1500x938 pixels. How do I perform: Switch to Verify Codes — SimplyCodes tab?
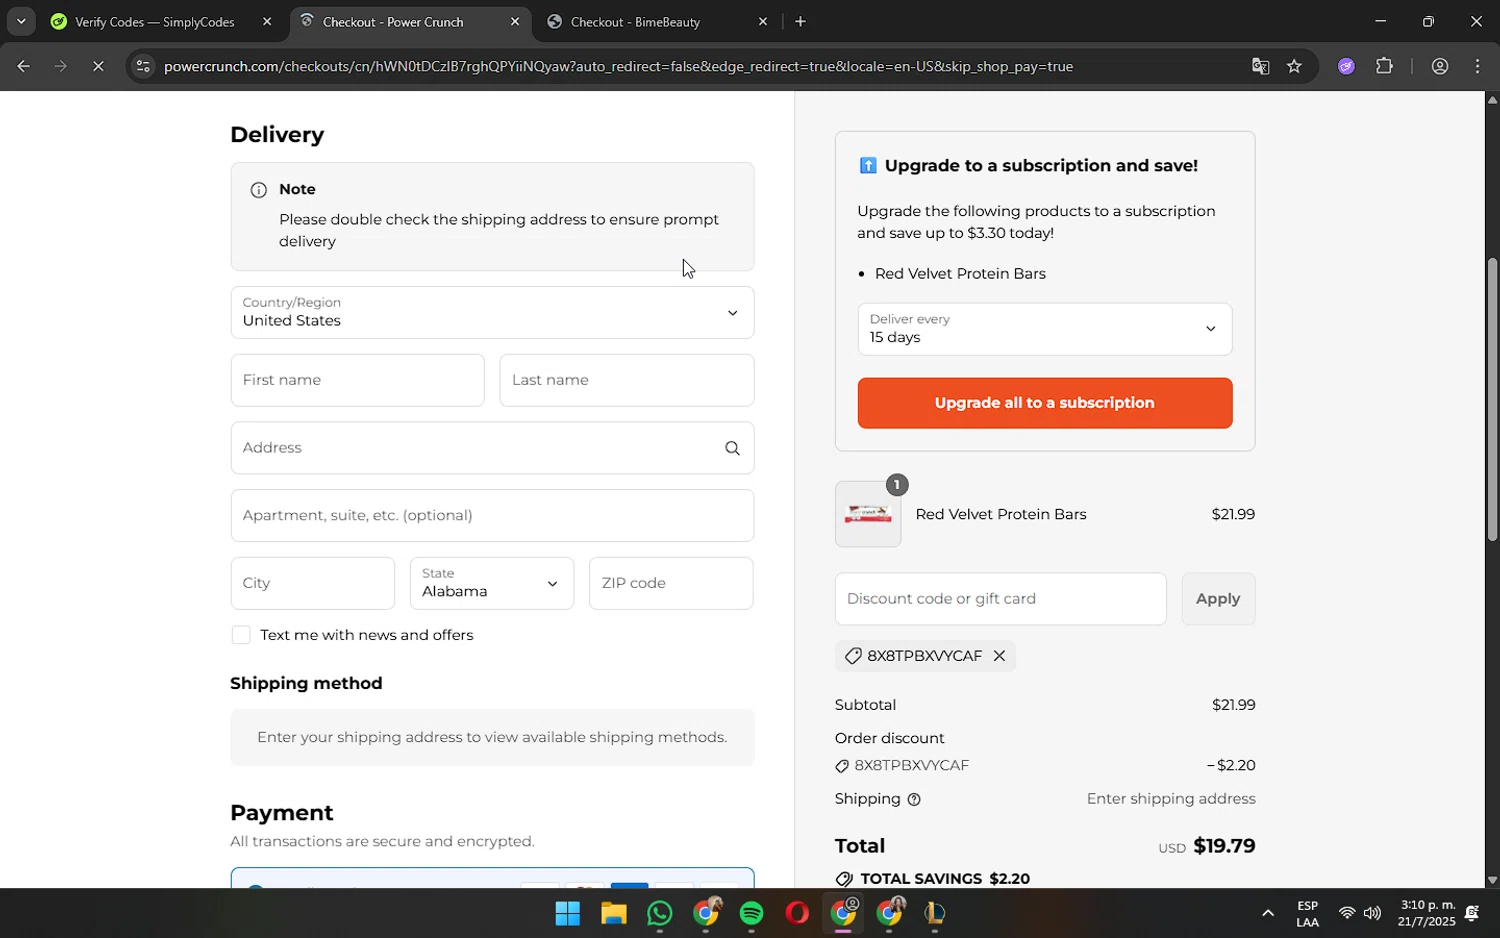click(x=155, y=21)
